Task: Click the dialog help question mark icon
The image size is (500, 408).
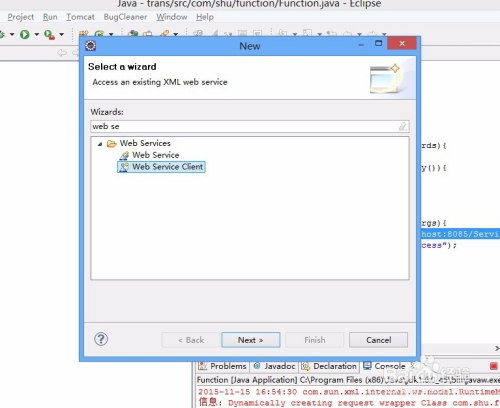Action: coord(101,339)
